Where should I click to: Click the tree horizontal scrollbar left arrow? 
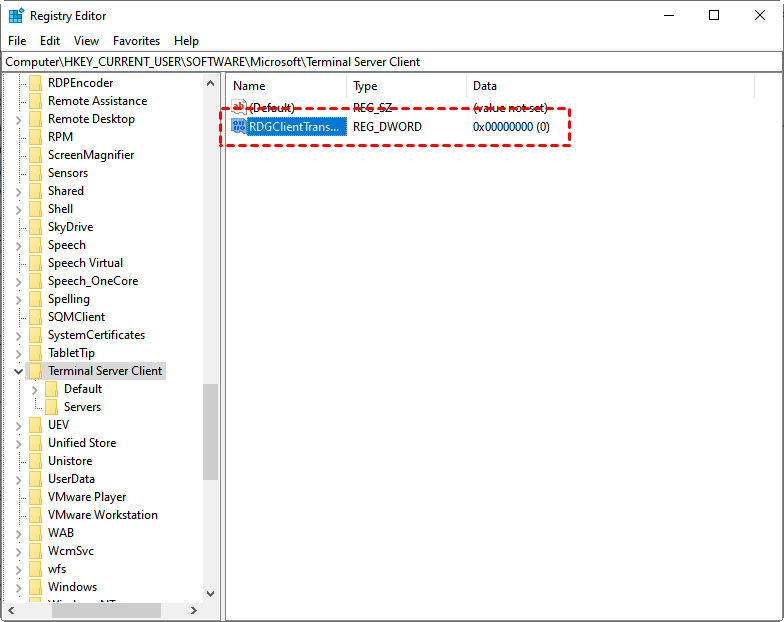(11, 610)
